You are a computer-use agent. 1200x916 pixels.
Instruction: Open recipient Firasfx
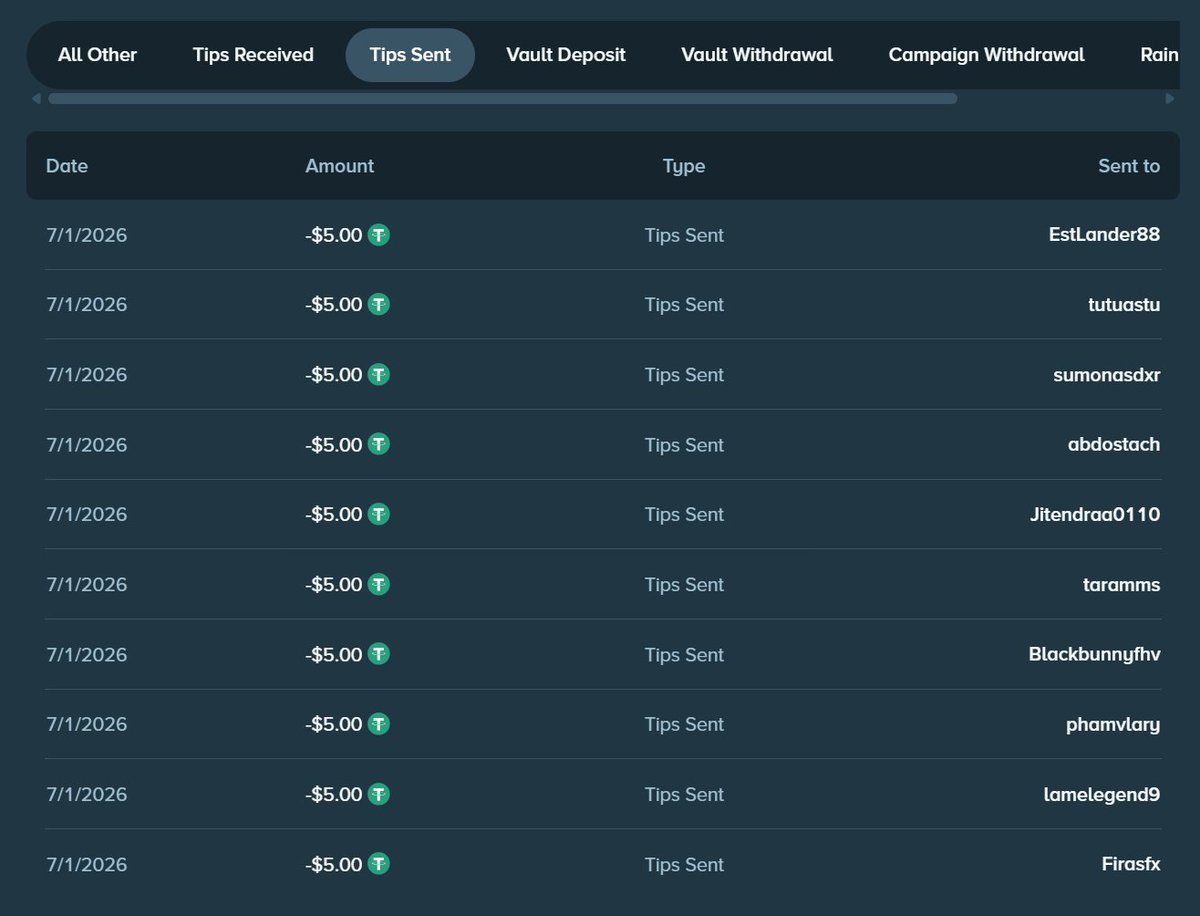1131,864
